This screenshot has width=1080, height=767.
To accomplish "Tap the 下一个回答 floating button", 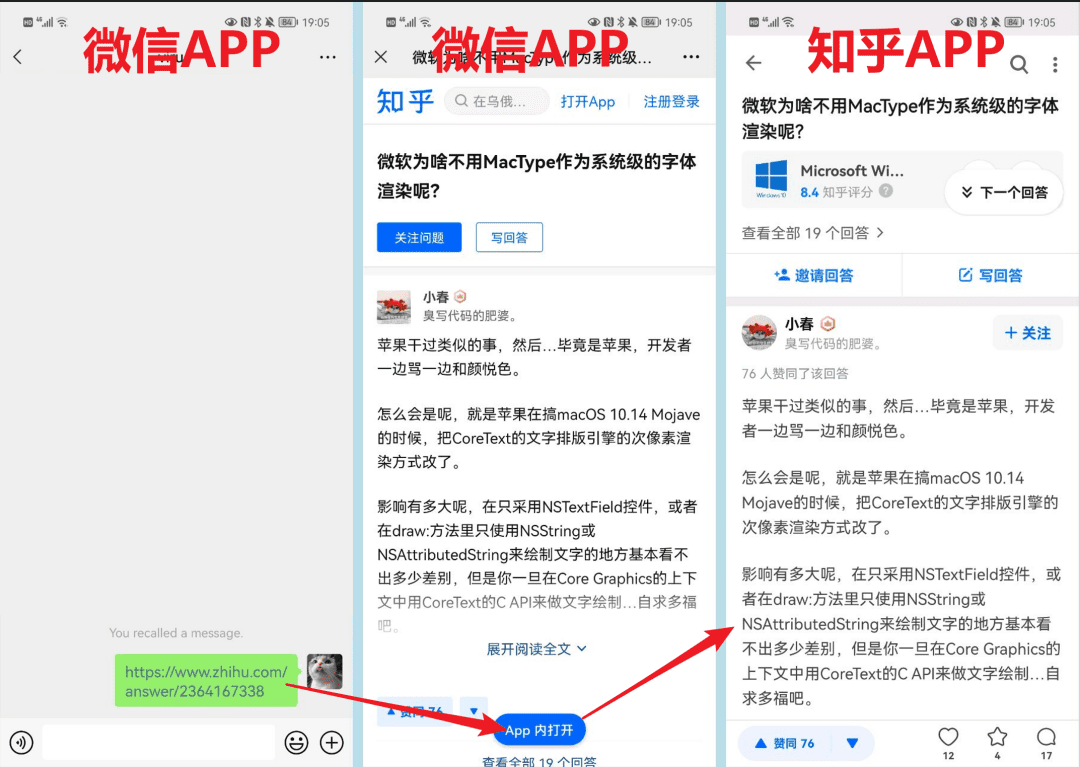I will pyautogui.click(x=1004, y=192).
